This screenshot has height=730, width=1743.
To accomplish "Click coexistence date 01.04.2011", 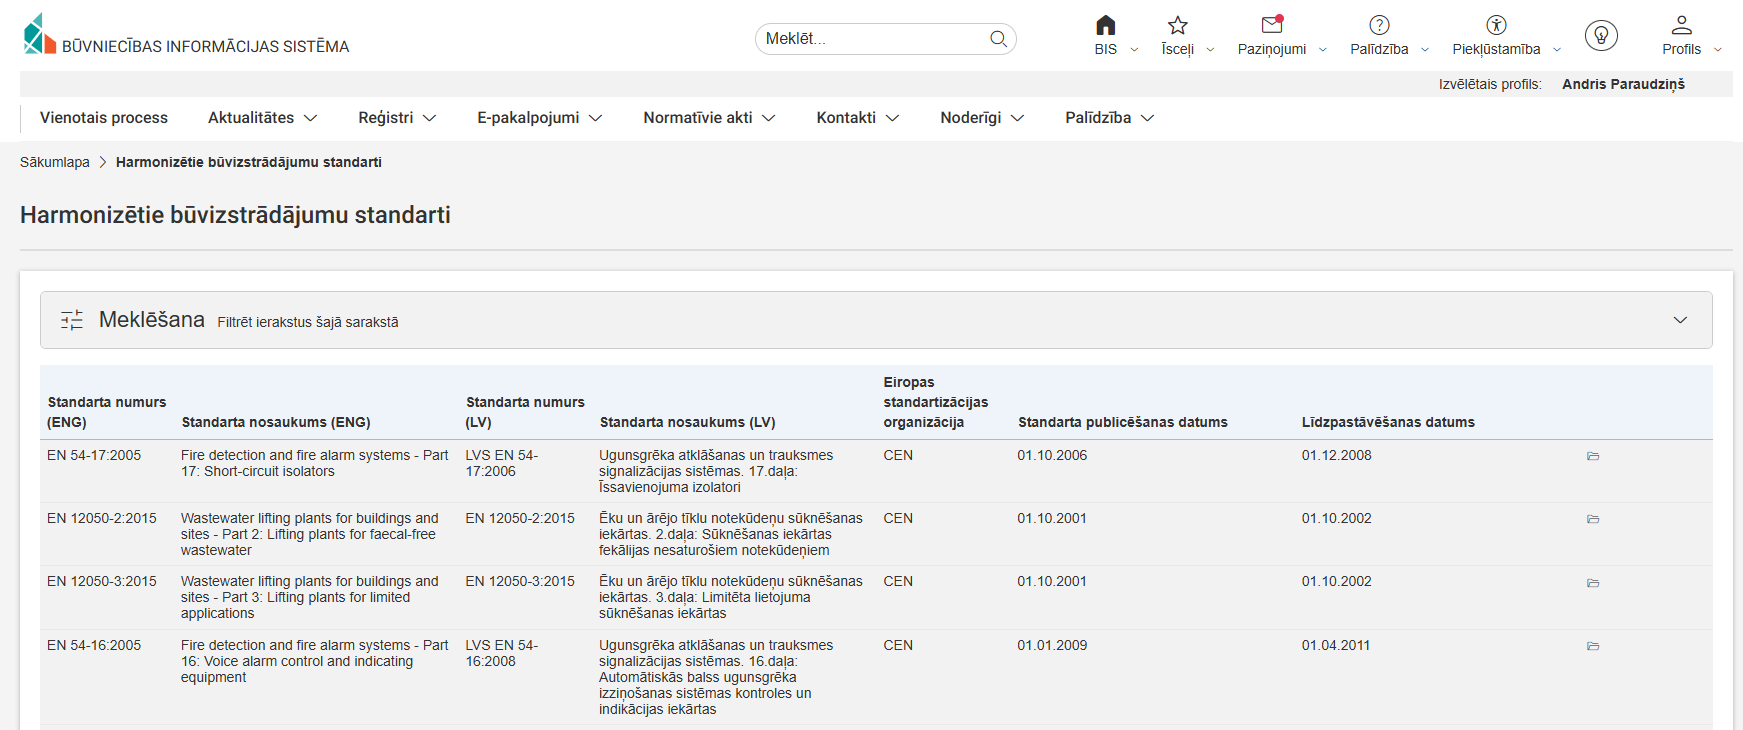I will [x=1336, y=645].
